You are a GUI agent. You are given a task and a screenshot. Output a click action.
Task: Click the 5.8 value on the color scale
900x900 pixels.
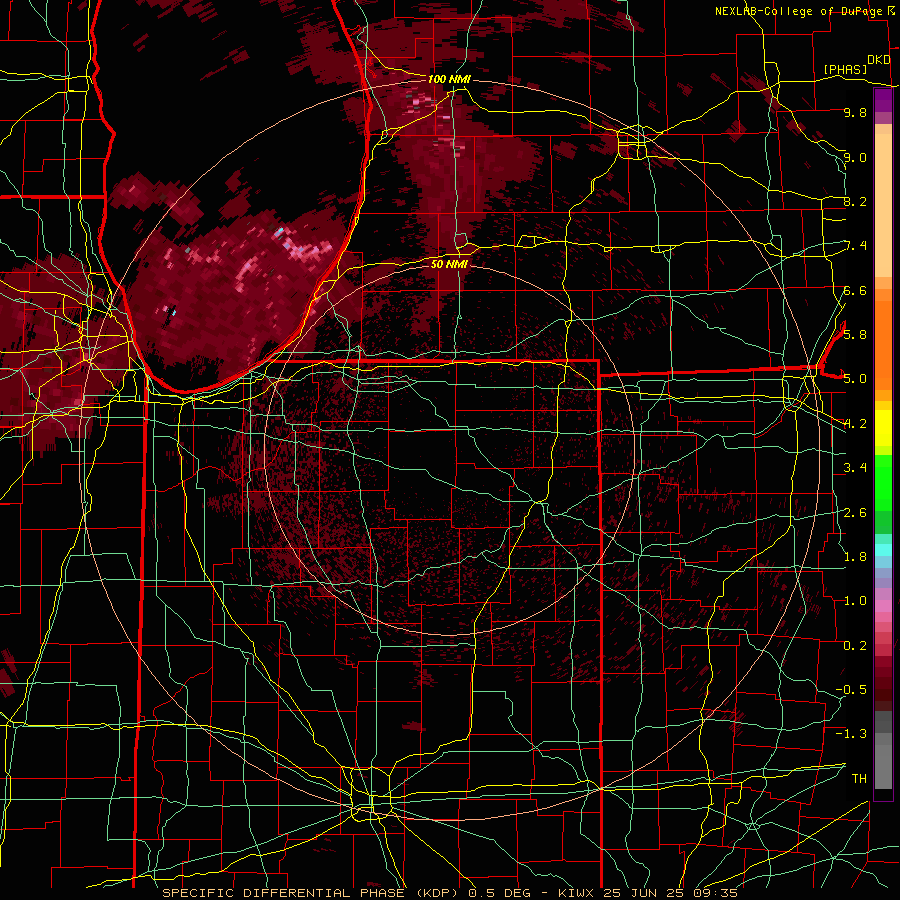tap(855, 335)
